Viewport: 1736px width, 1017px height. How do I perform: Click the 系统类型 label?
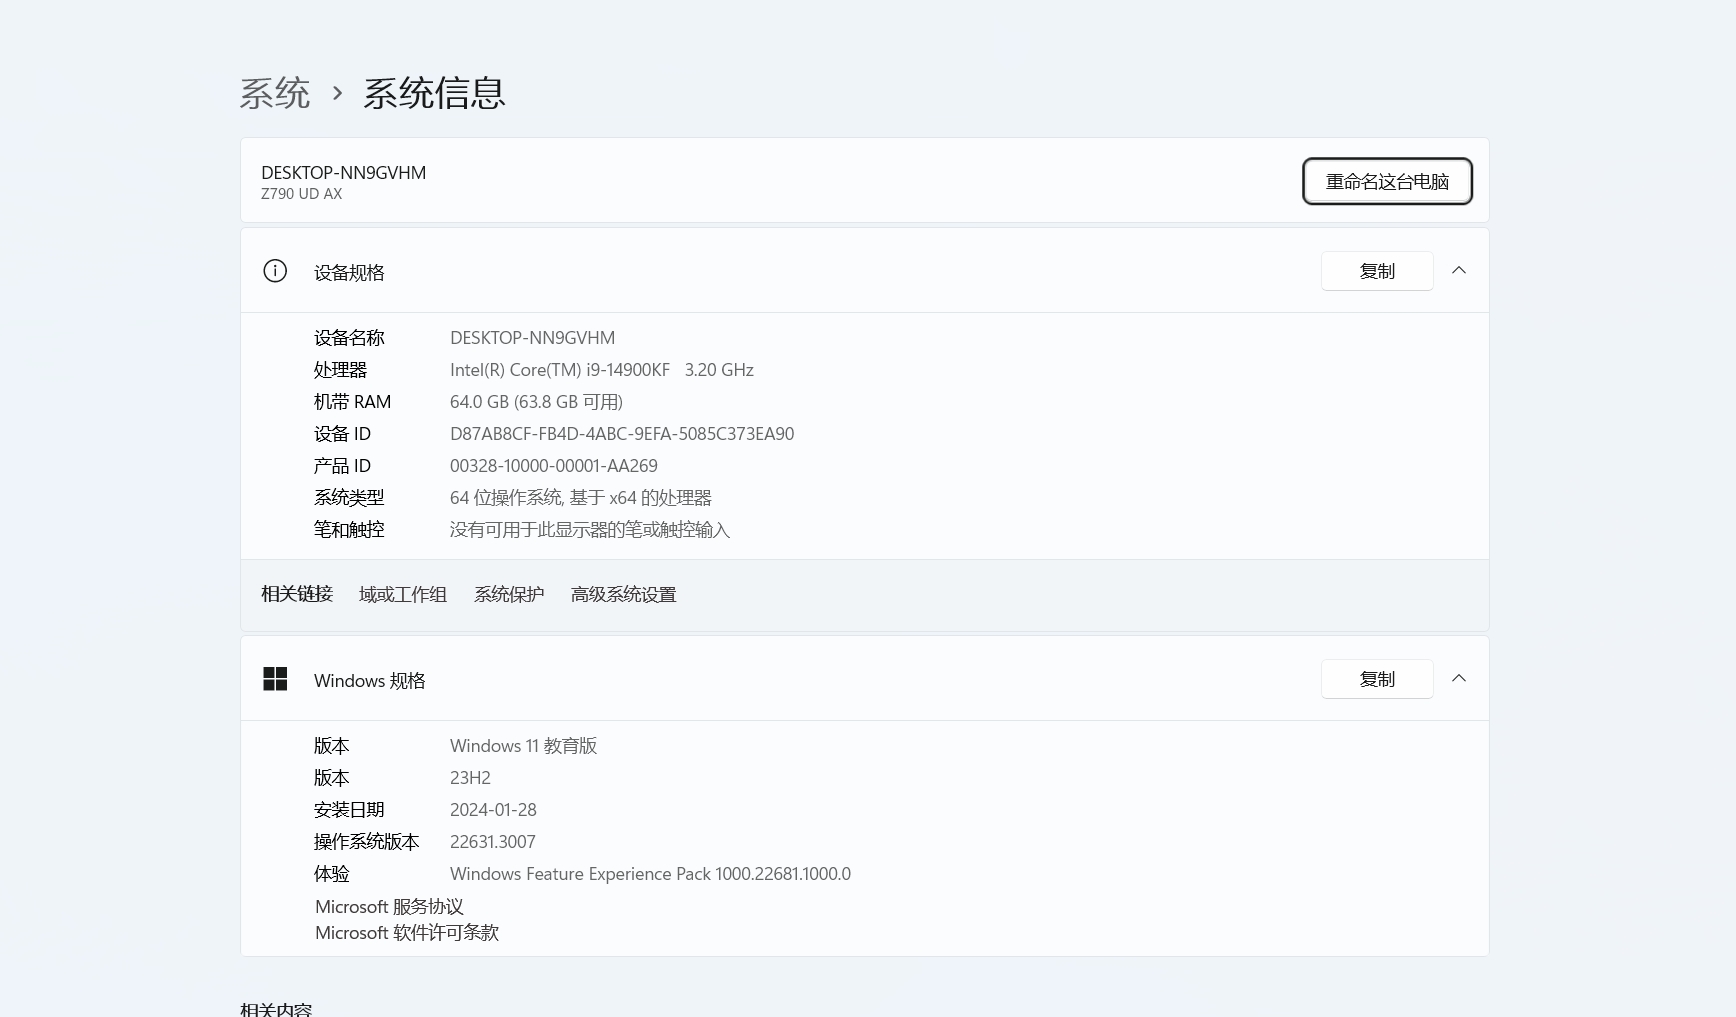click(349, 498)
